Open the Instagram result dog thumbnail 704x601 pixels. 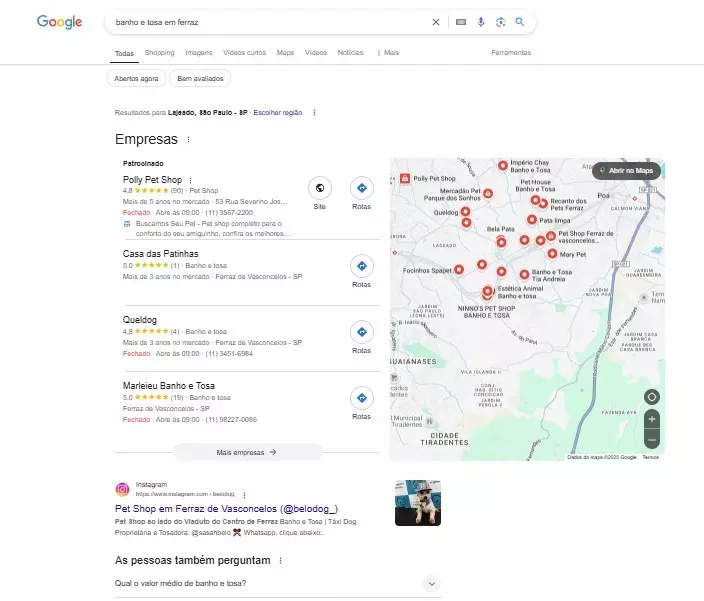coord(417,502)
